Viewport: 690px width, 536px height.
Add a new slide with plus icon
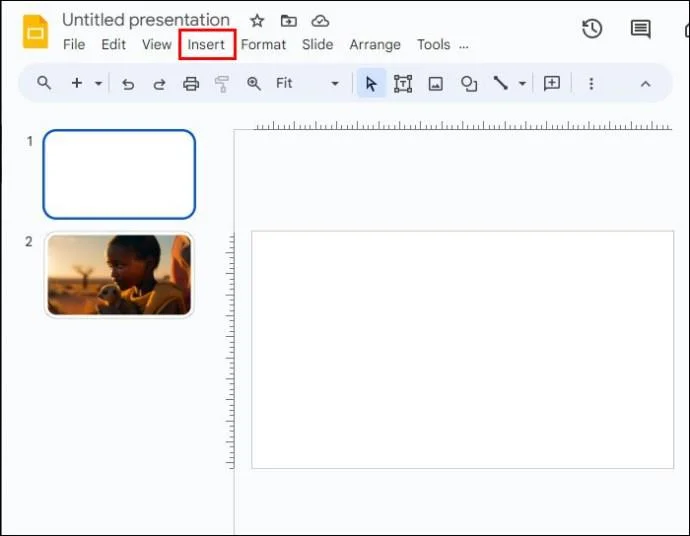click(x=77, y=83)
